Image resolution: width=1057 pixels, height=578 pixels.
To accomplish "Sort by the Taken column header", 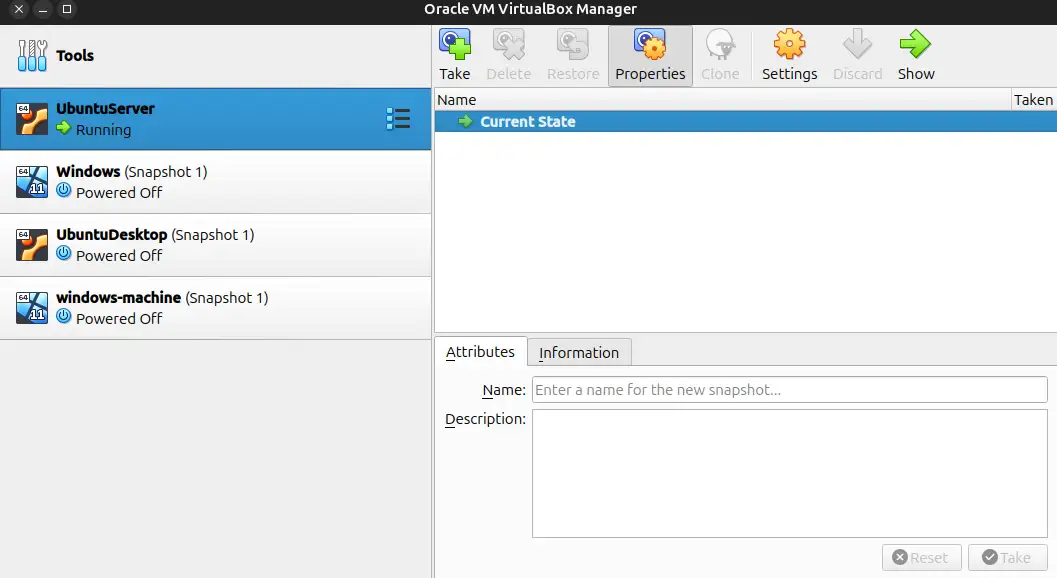I will pos(1034,100).
